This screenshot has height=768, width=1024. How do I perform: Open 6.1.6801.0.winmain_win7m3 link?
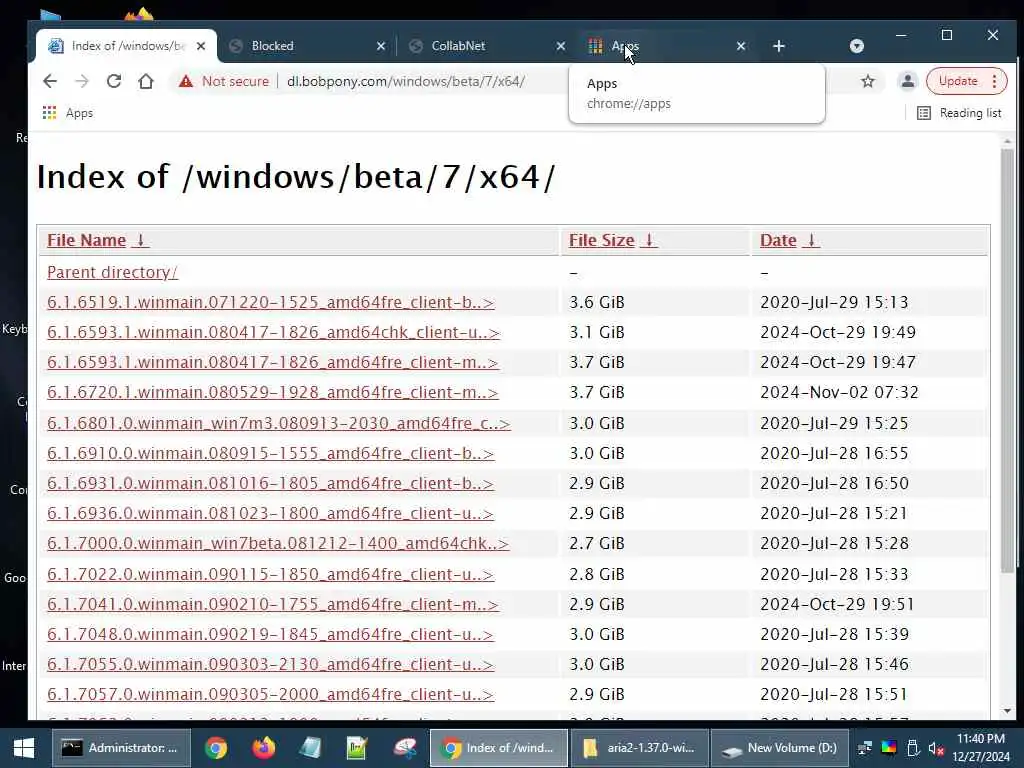pyautogui.click(x=278, y=423)
